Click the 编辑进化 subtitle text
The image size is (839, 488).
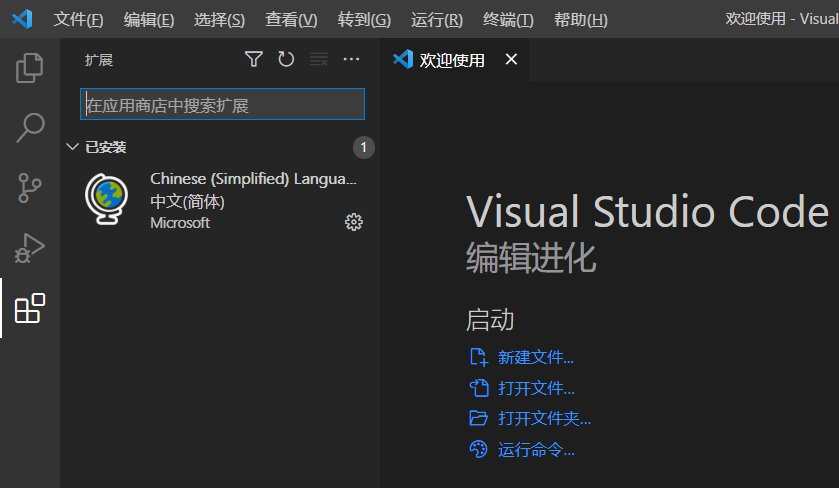[x=531, y=257]
